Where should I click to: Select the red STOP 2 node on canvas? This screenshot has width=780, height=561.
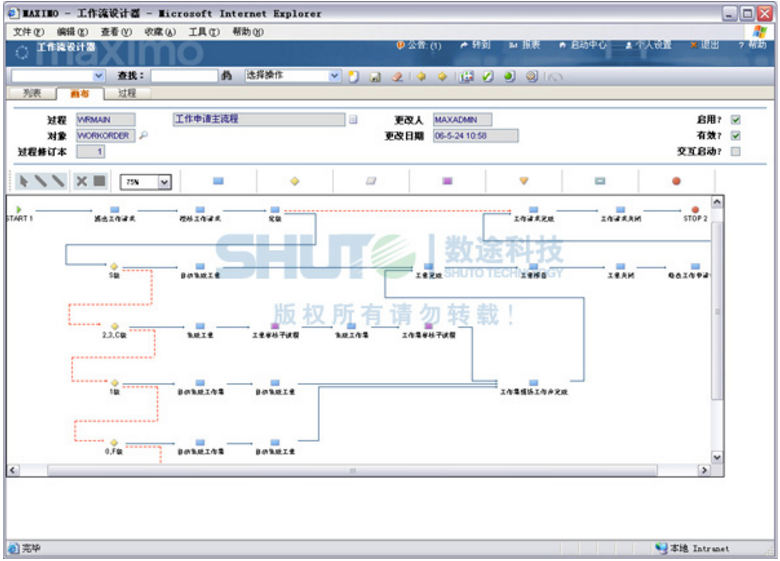click(695, 210)
